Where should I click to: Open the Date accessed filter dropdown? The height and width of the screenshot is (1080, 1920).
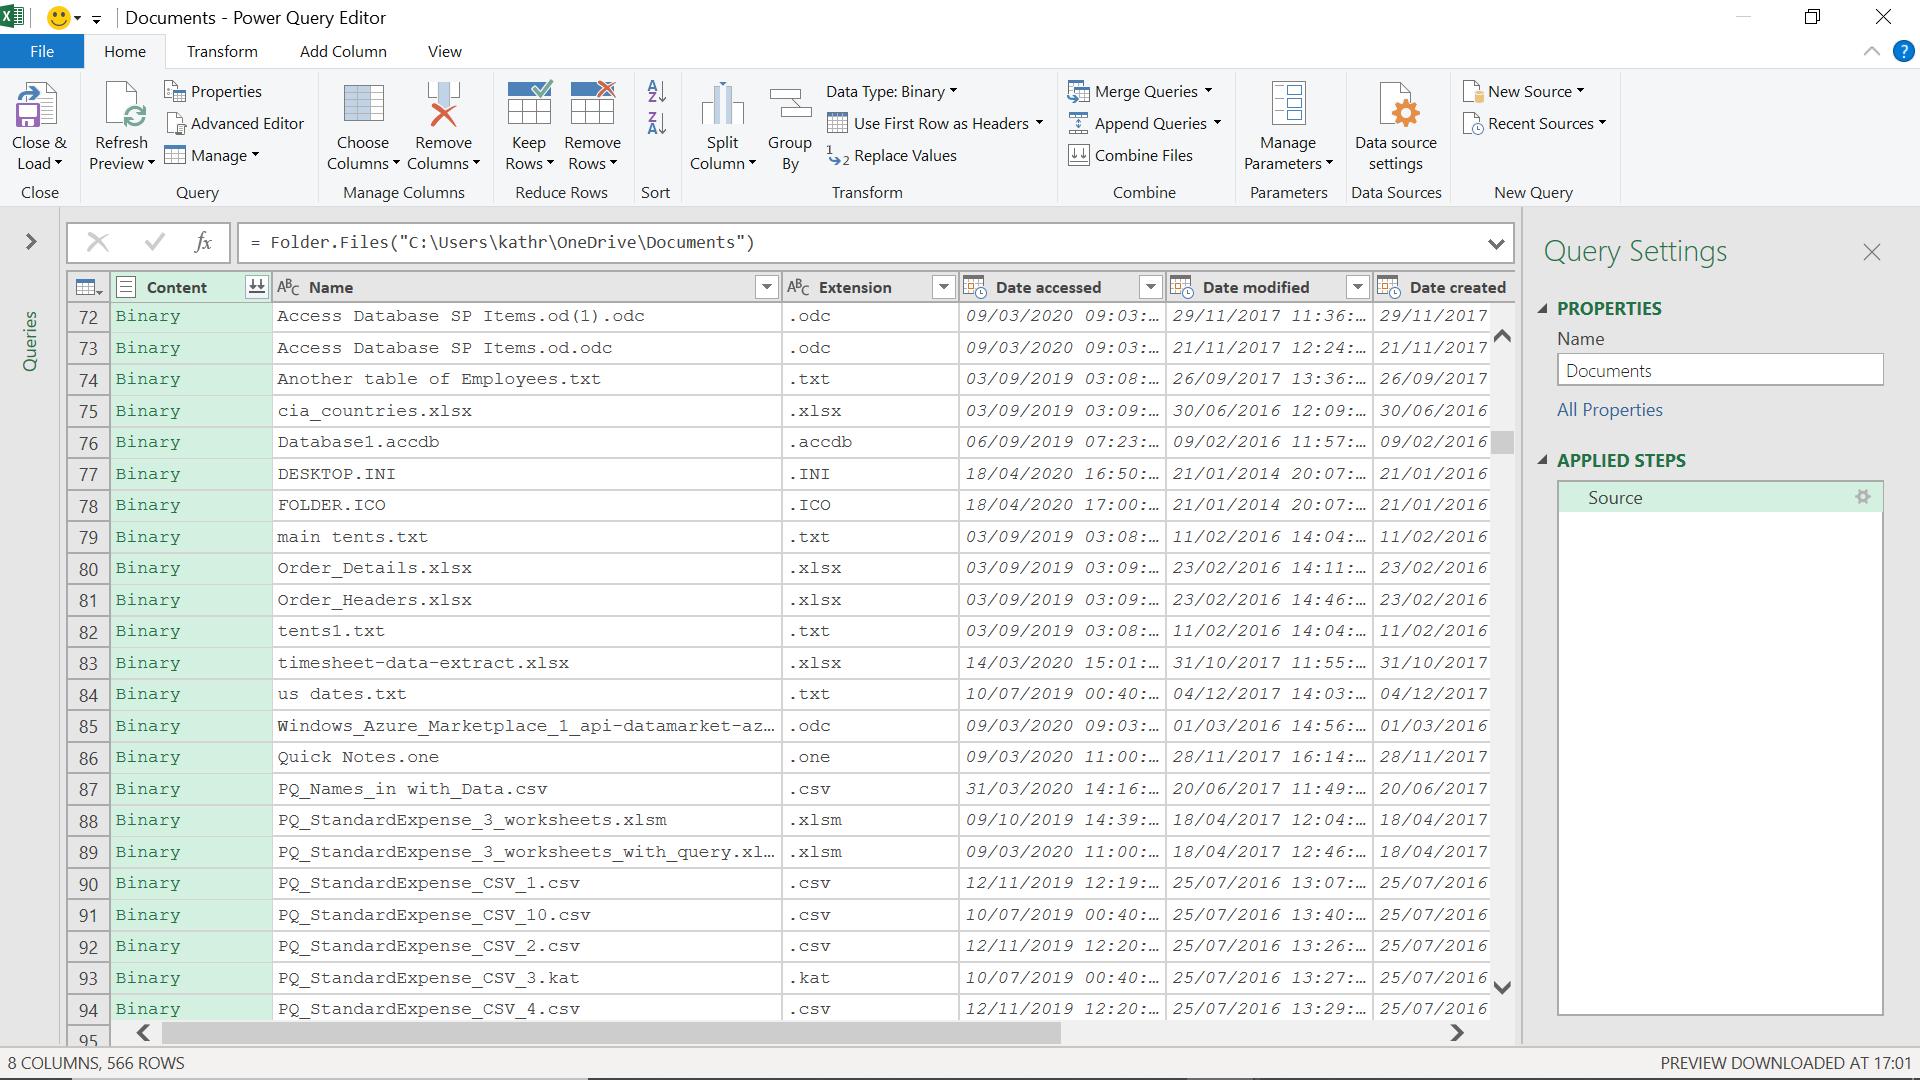tap(1150, 287)
